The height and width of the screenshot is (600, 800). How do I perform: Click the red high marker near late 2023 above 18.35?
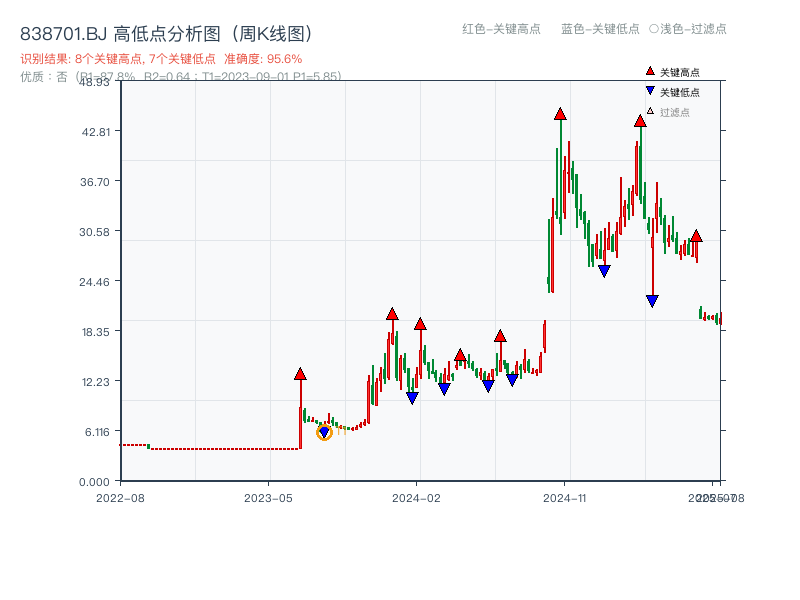392,314
